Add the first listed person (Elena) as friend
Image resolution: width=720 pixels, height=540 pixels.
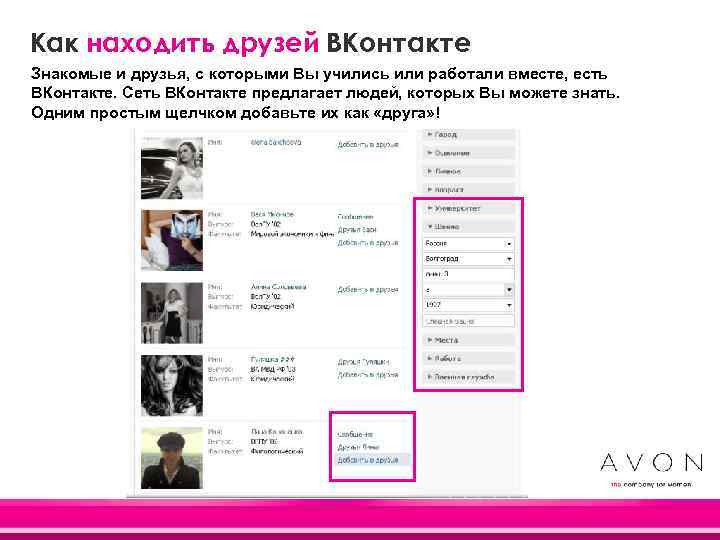[368, 145]
